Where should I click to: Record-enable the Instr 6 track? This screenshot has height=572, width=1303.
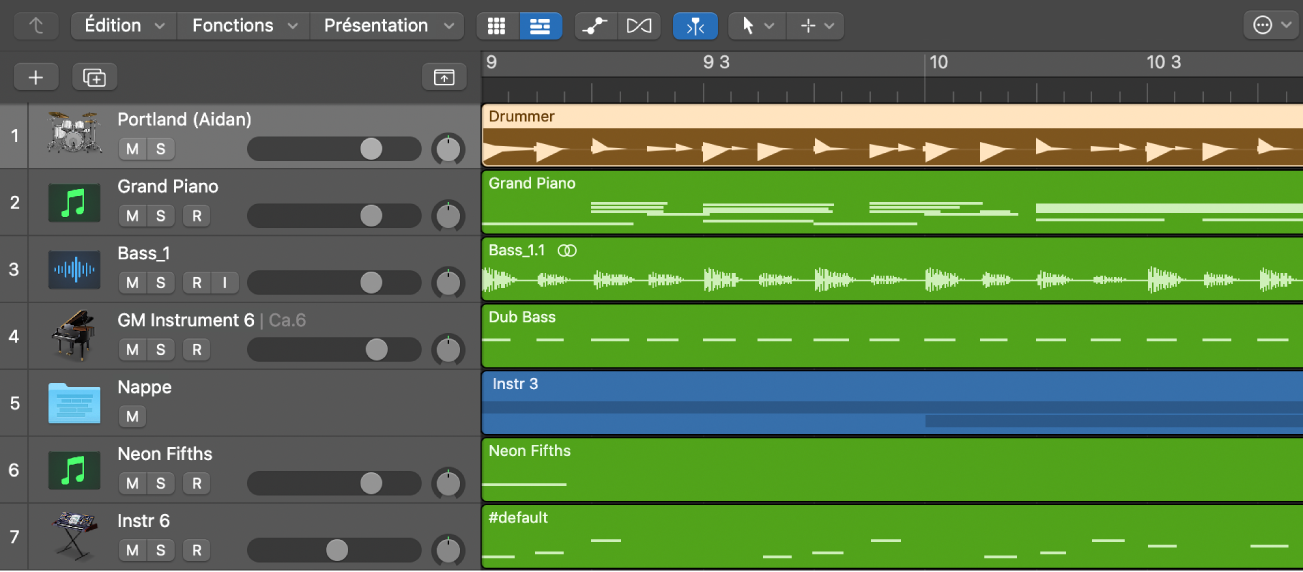click(197, 551)
